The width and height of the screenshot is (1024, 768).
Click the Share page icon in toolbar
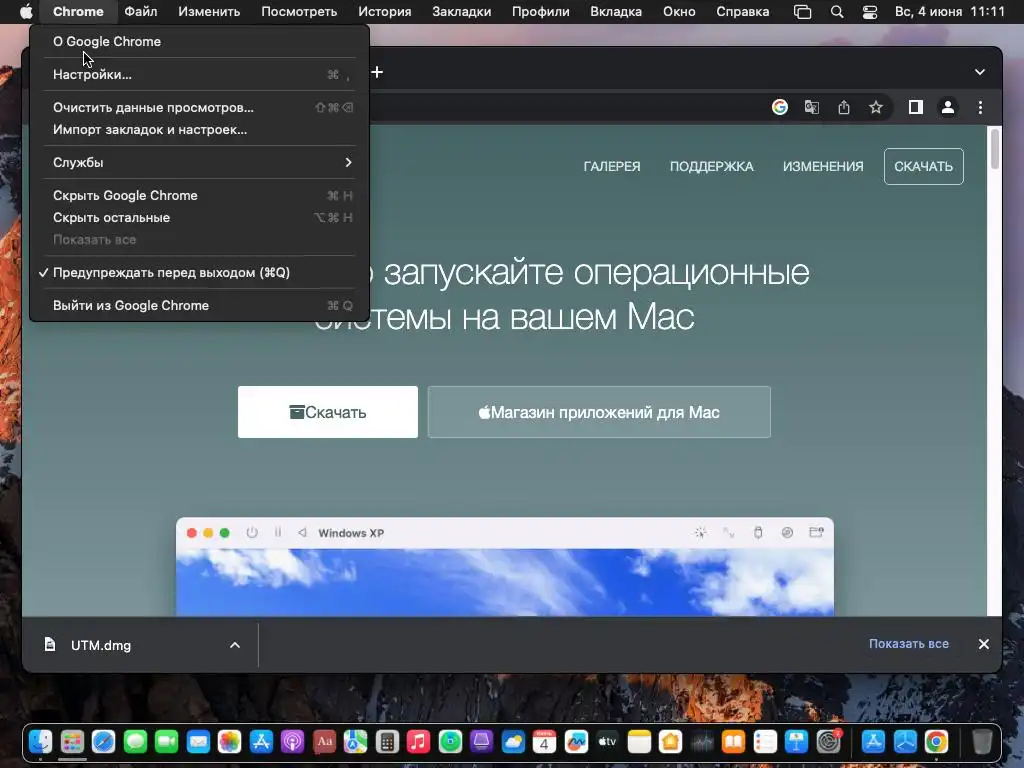(844, 107)
